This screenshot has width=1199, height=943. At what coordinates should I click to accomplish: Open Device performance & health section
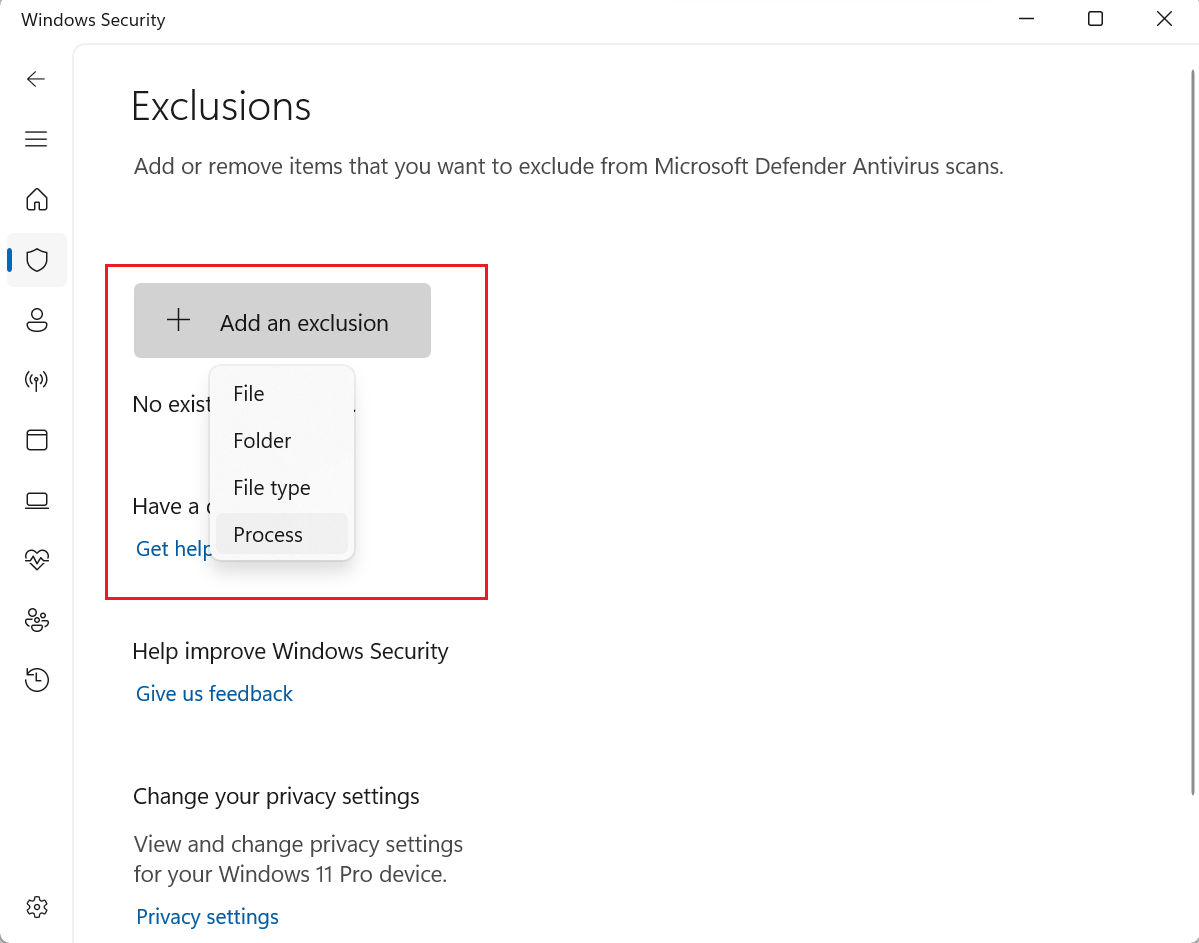[x=36, y=560]
